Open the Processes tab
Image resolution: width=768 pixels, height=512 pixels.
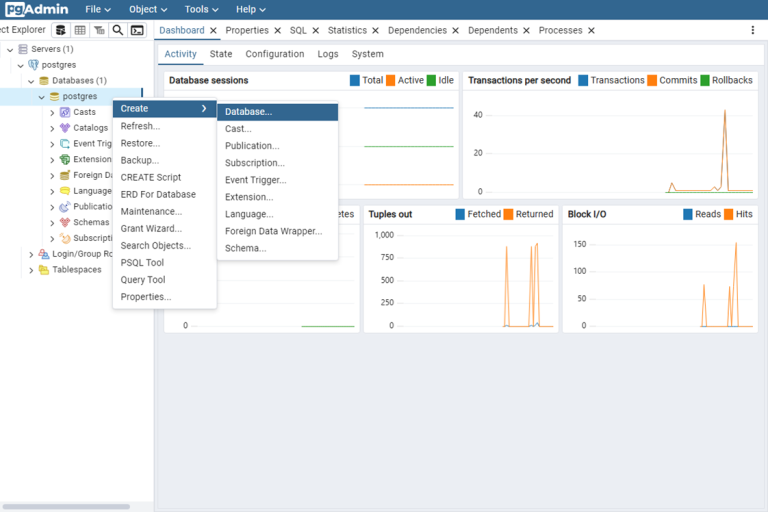560,30
